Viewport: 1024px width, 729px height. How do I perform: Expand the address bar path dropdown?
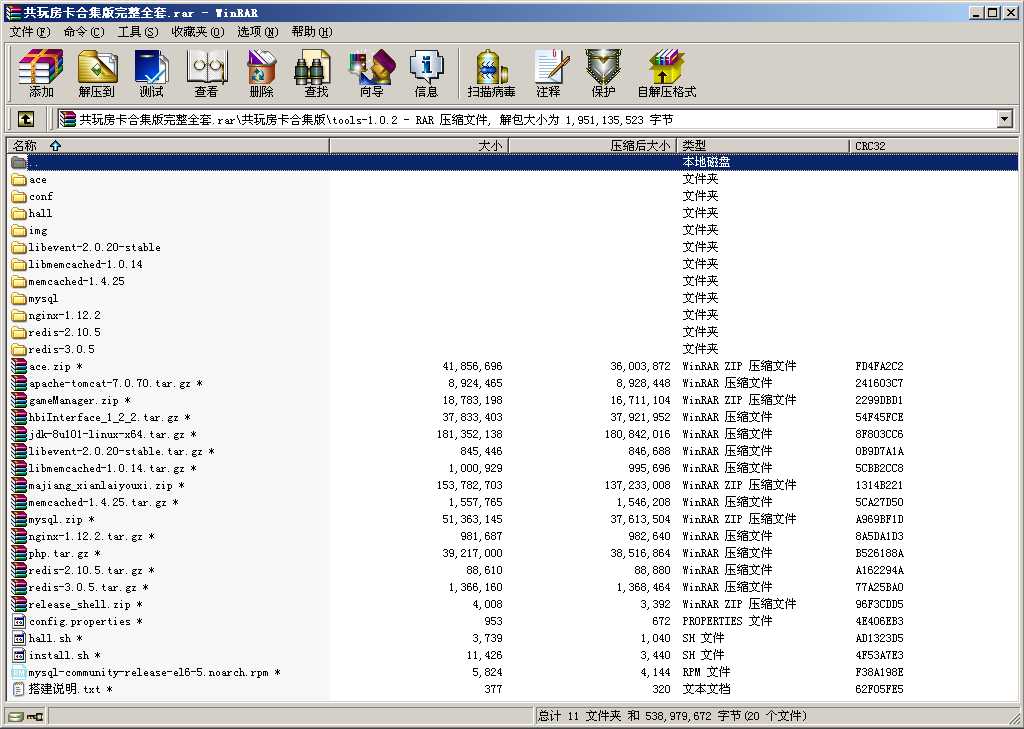click(x=1004, y=119)
